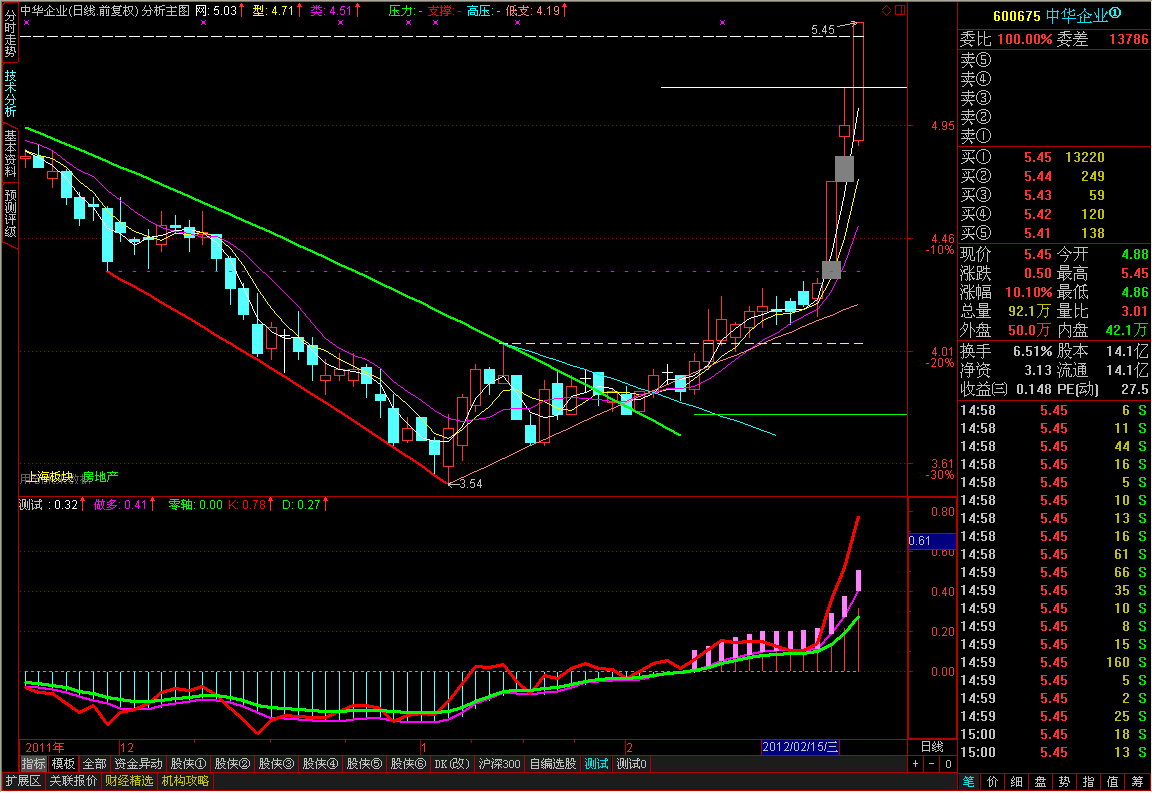Switch to the 股侠③ tab

[x=276, y=764]
